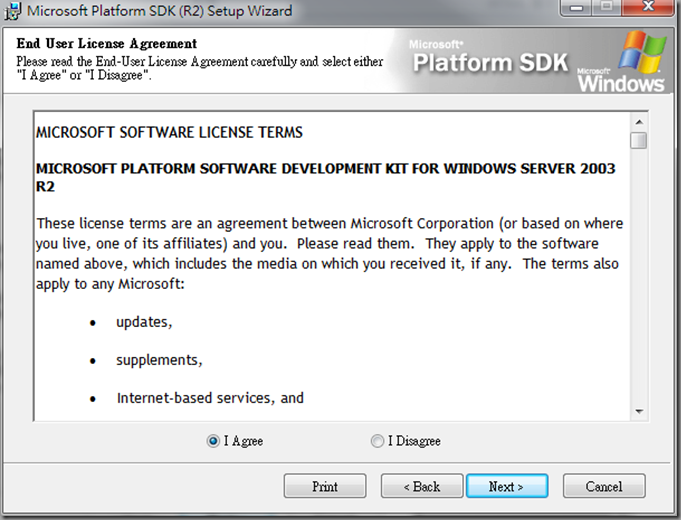Click the maximize button in title bar
The image size is (681, 520).
607,7
